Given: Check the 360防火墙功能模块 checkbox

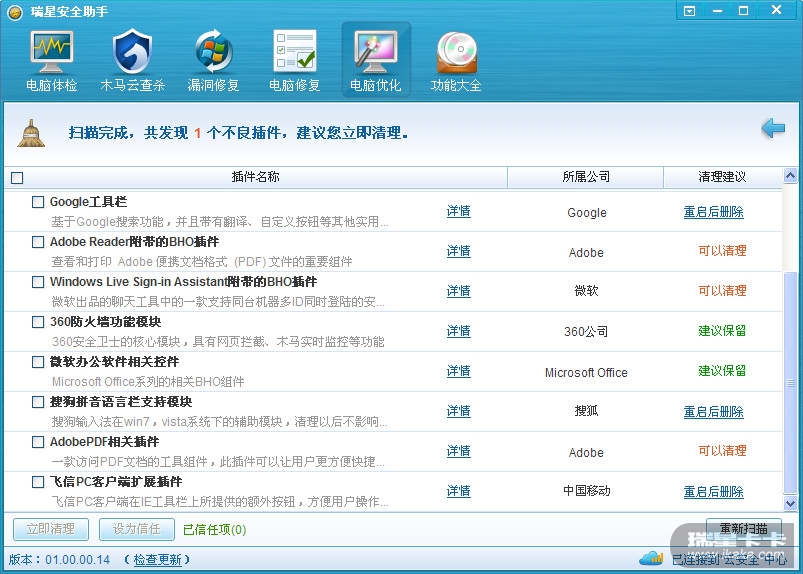Looking at the screenshot, I should 38,322.
